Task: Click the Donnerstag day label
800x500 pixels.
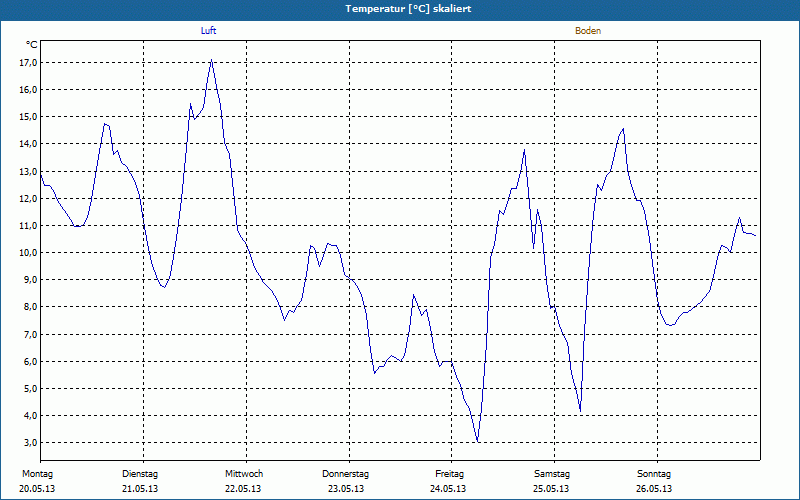Action: [345, 474]
